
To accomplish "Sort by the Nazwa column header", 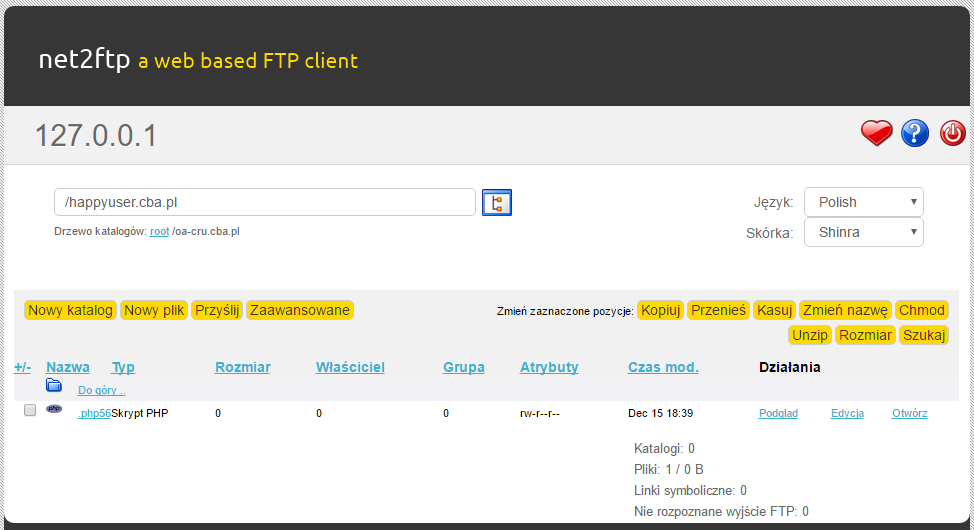I will tap(68, 367).
